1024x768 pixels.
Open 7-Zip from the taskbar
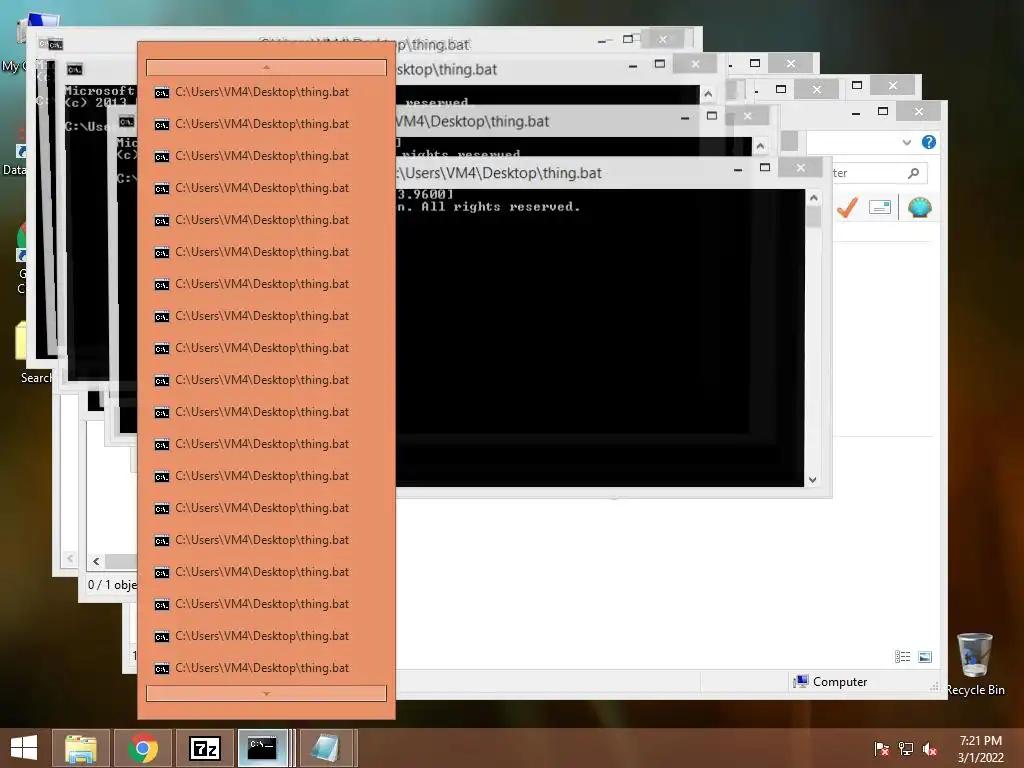pyautogui.click(x=204, y=748)
